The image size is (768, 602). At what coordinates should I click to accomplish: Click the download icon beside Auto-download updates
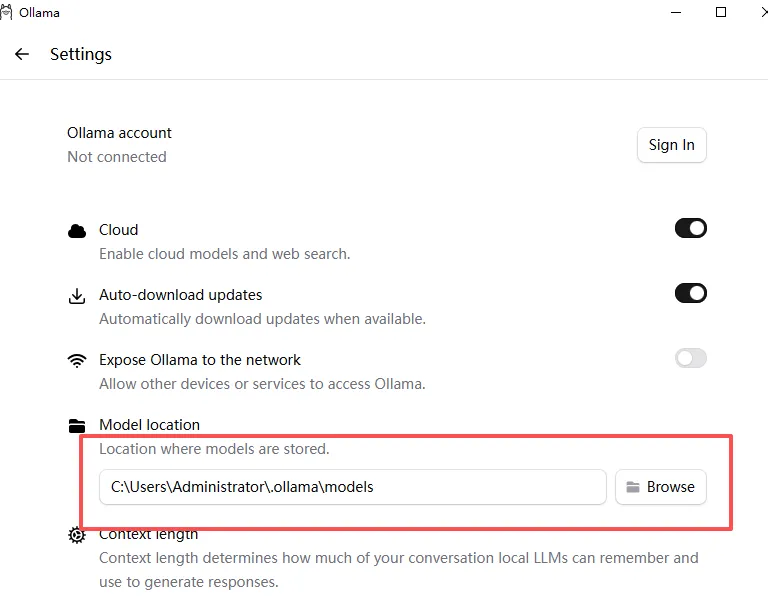click(77, 296)
